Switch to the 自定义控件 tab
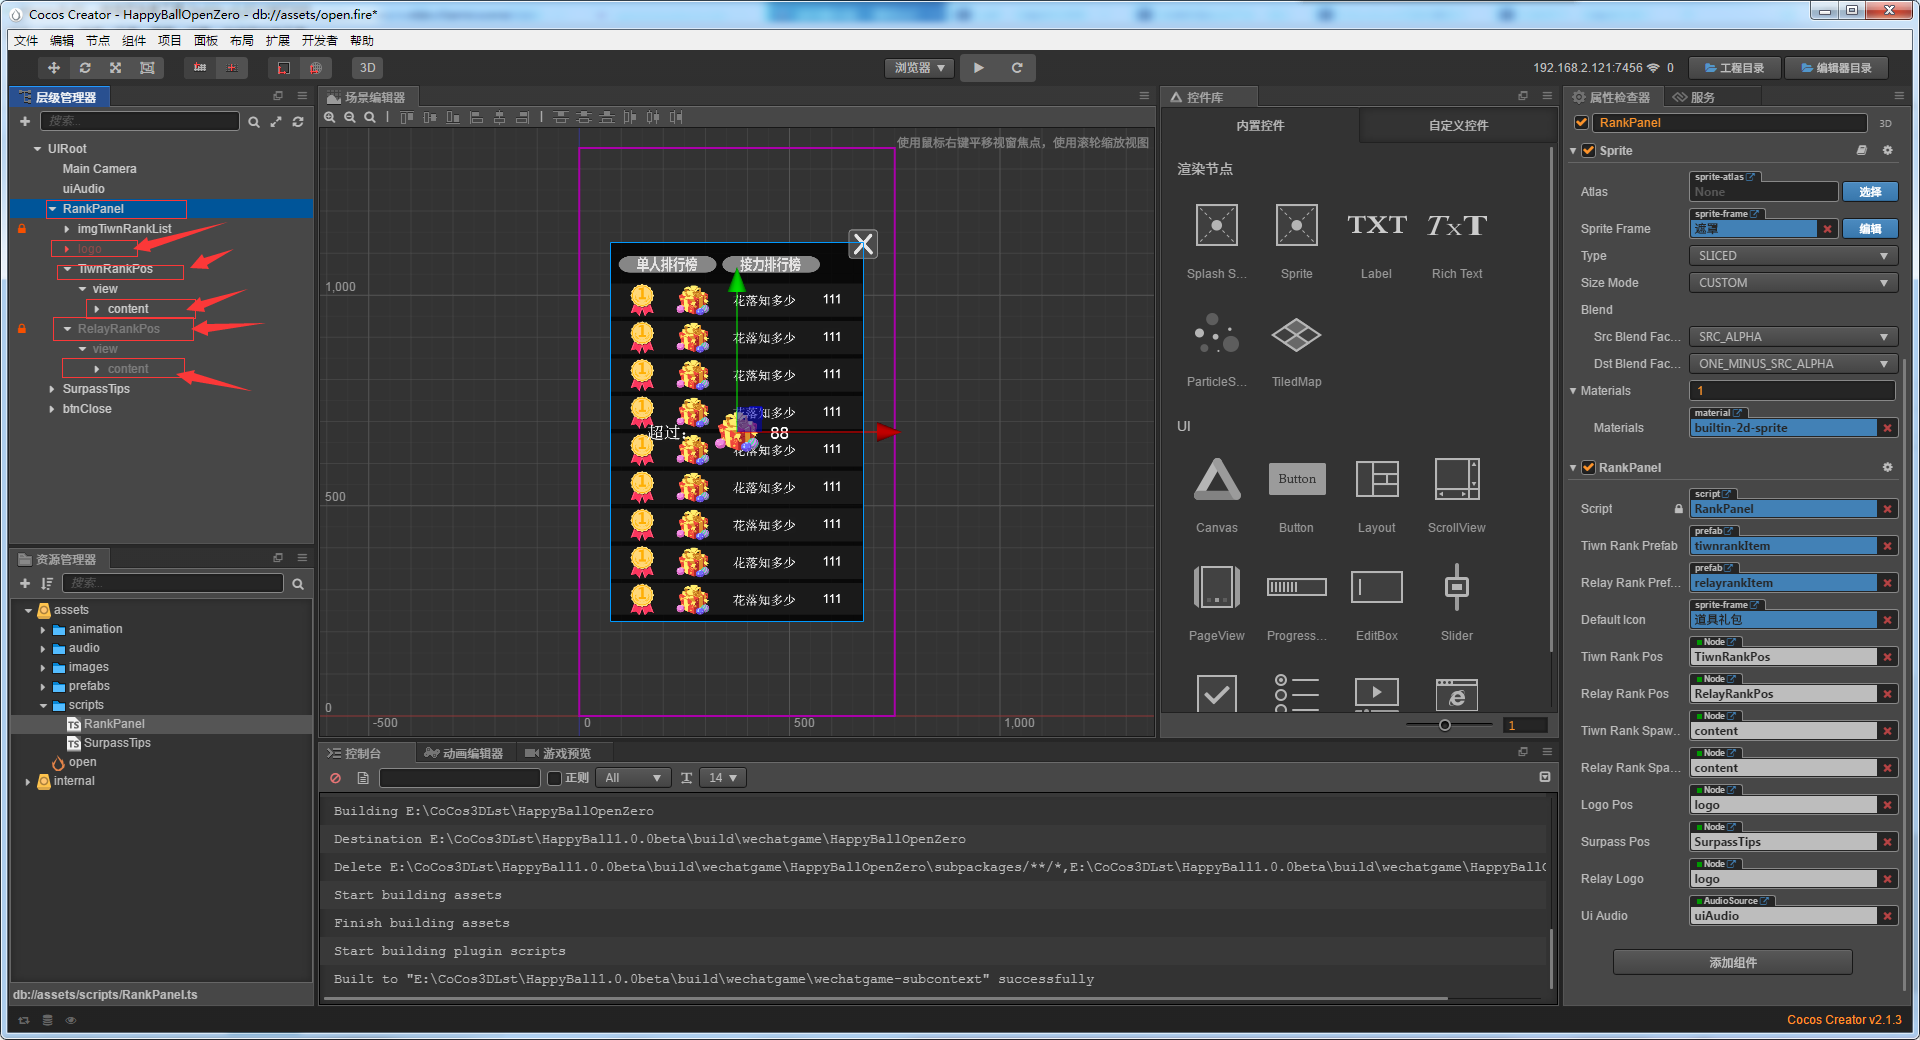1920x1040 pixels. [x=1457, y=126]
